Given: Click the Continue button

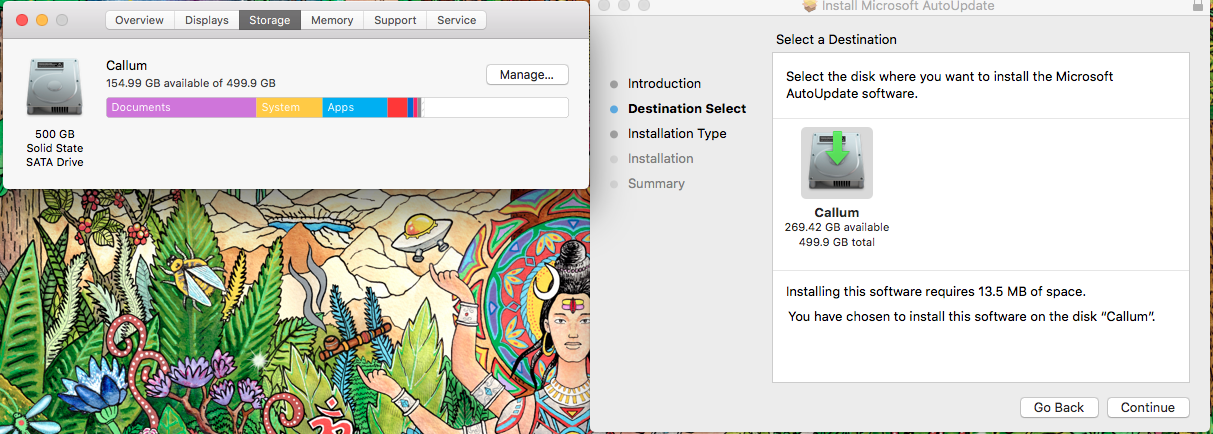Looking at the screenshot, I should click(1147, 407).
